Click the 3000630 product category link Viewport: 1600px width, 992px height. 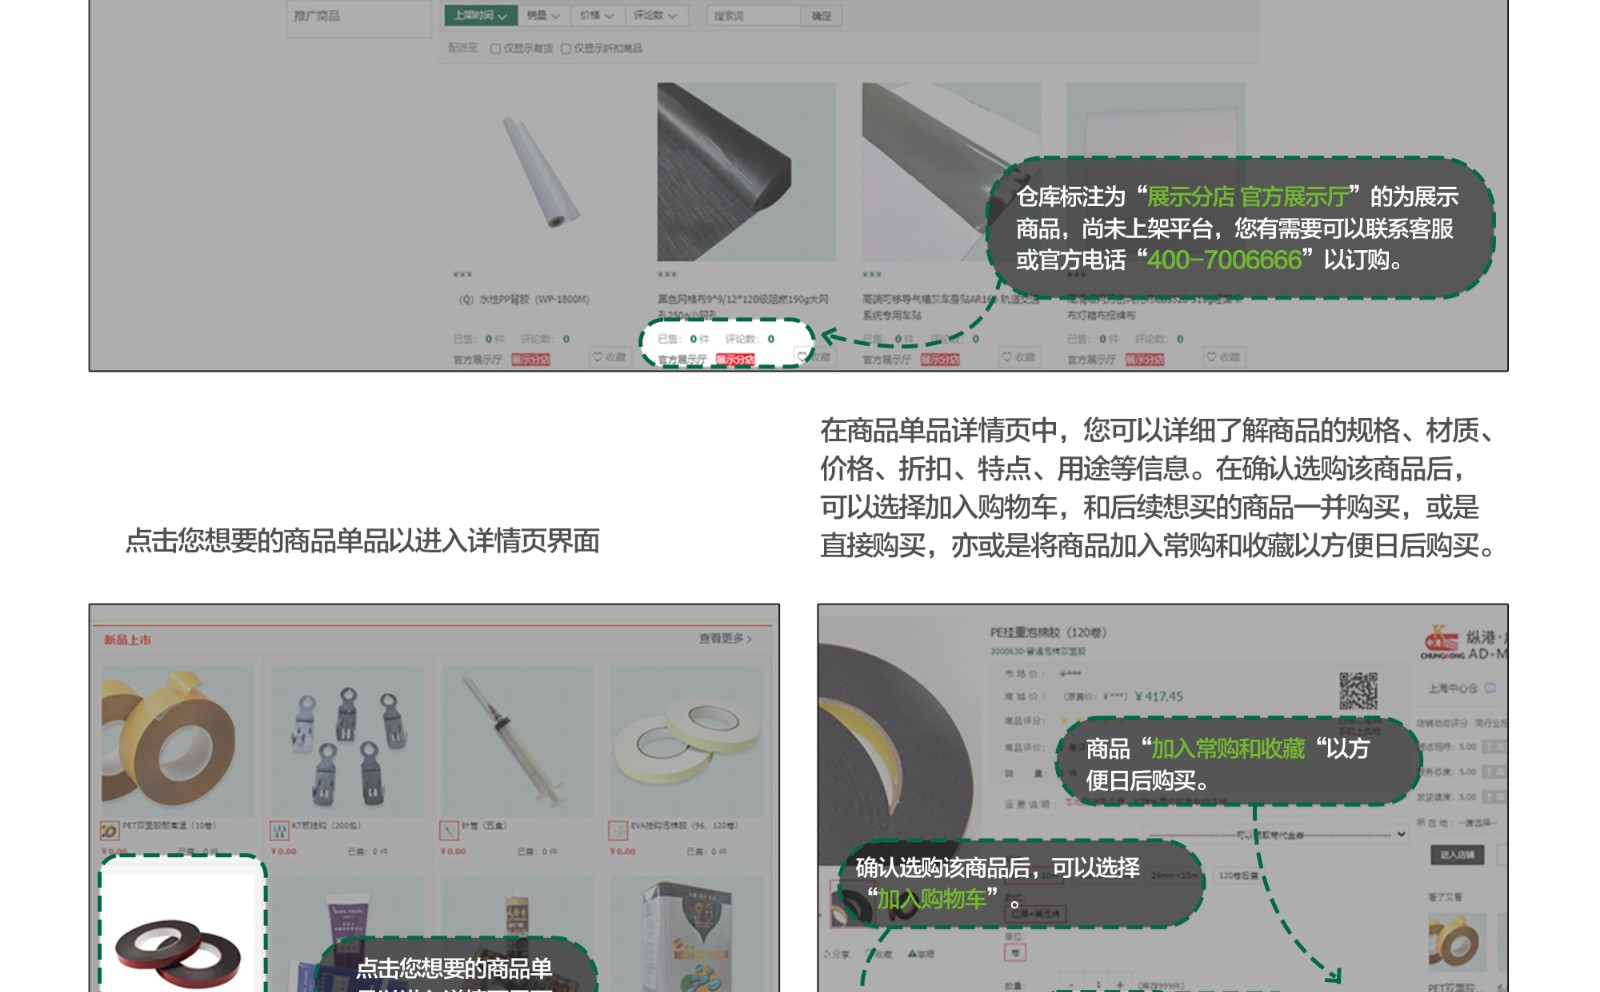(1037, 651)
